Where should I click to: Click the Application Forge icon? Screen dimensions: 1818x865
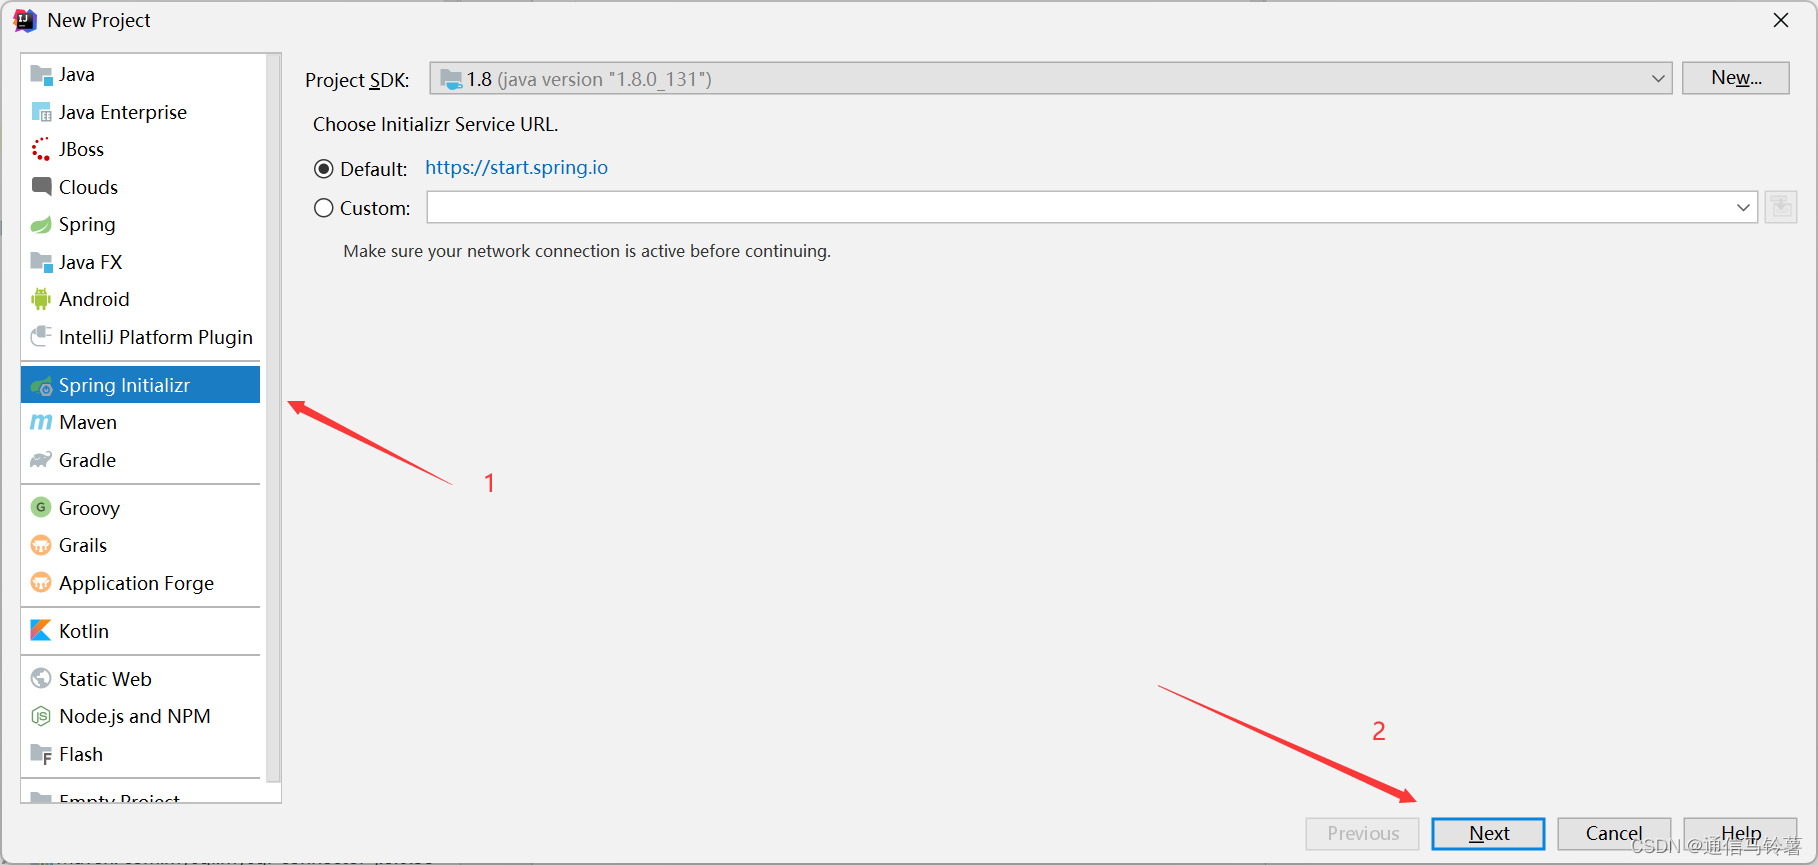coord(41,583)
